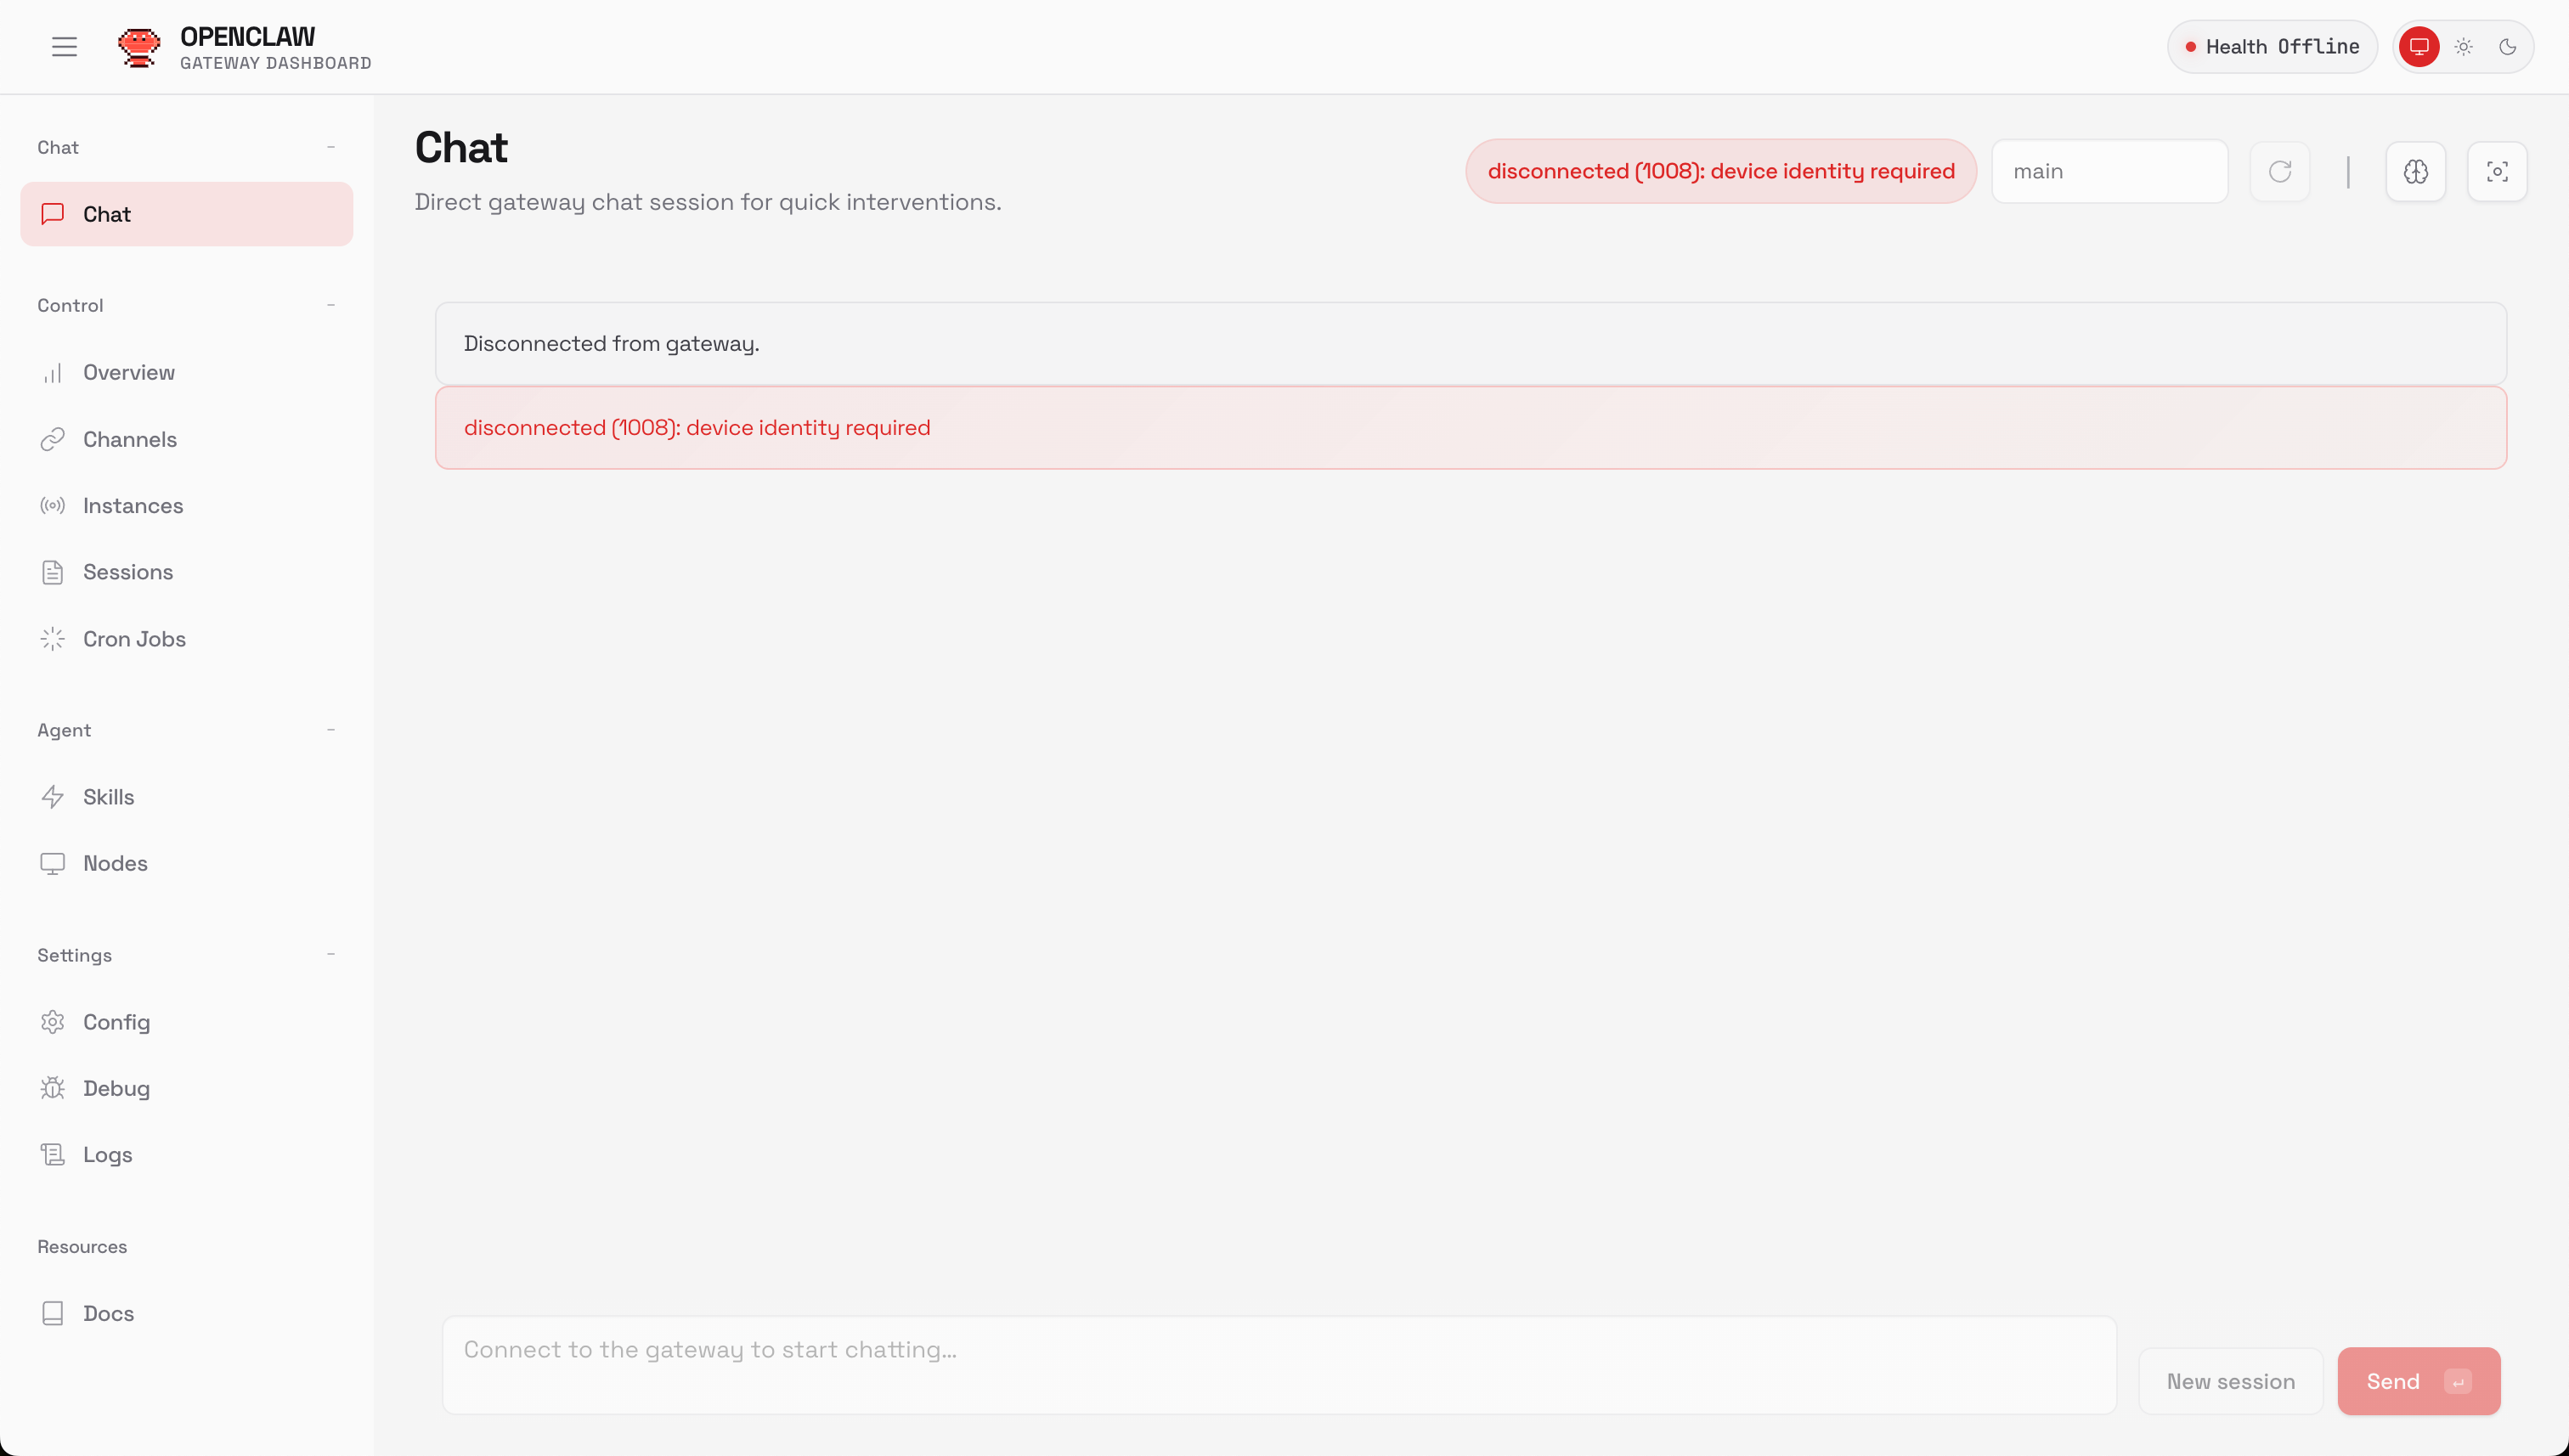
Task: Toggle focus mode icon
Action: coord(2496,171)
